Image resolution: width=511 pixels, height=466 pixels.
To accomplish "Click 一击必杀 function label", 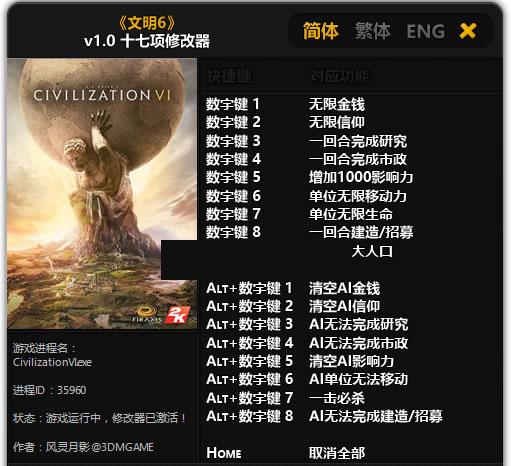I will pos(337,398).
